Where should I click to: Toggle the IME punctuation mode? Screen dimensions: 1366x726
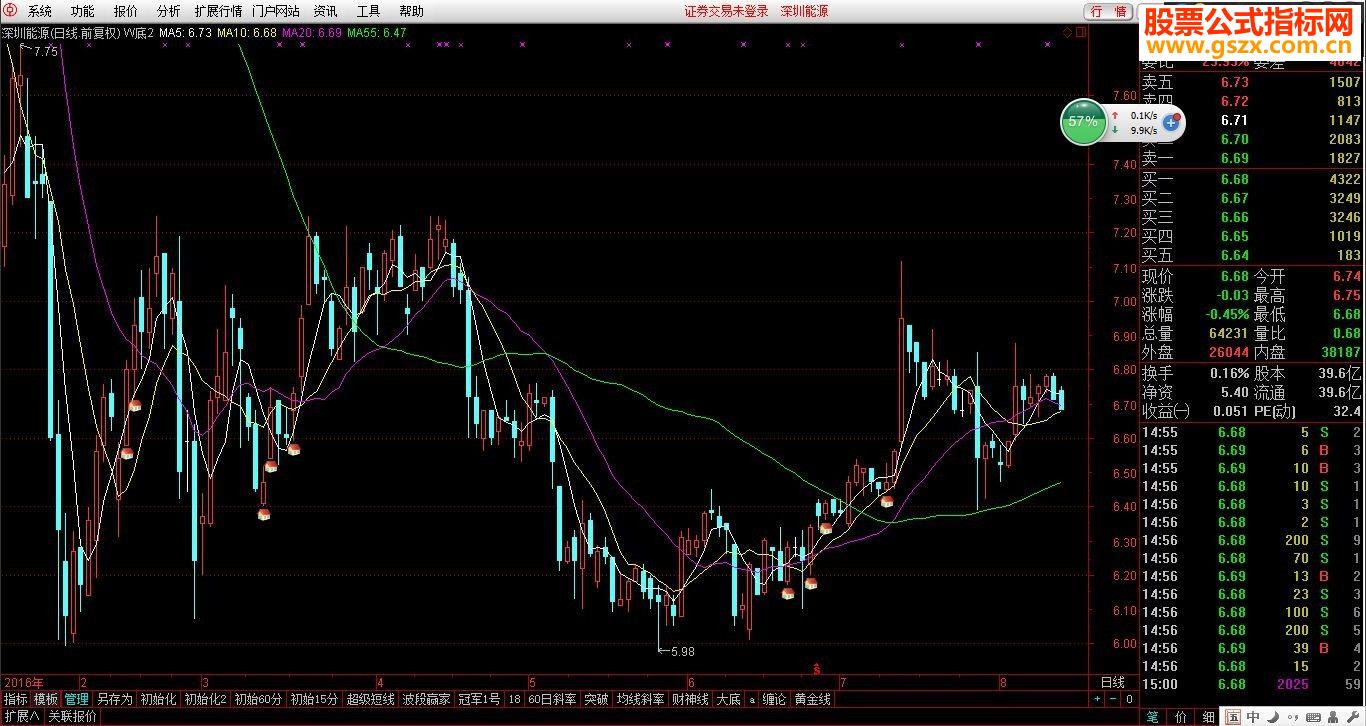point(1293,717)
